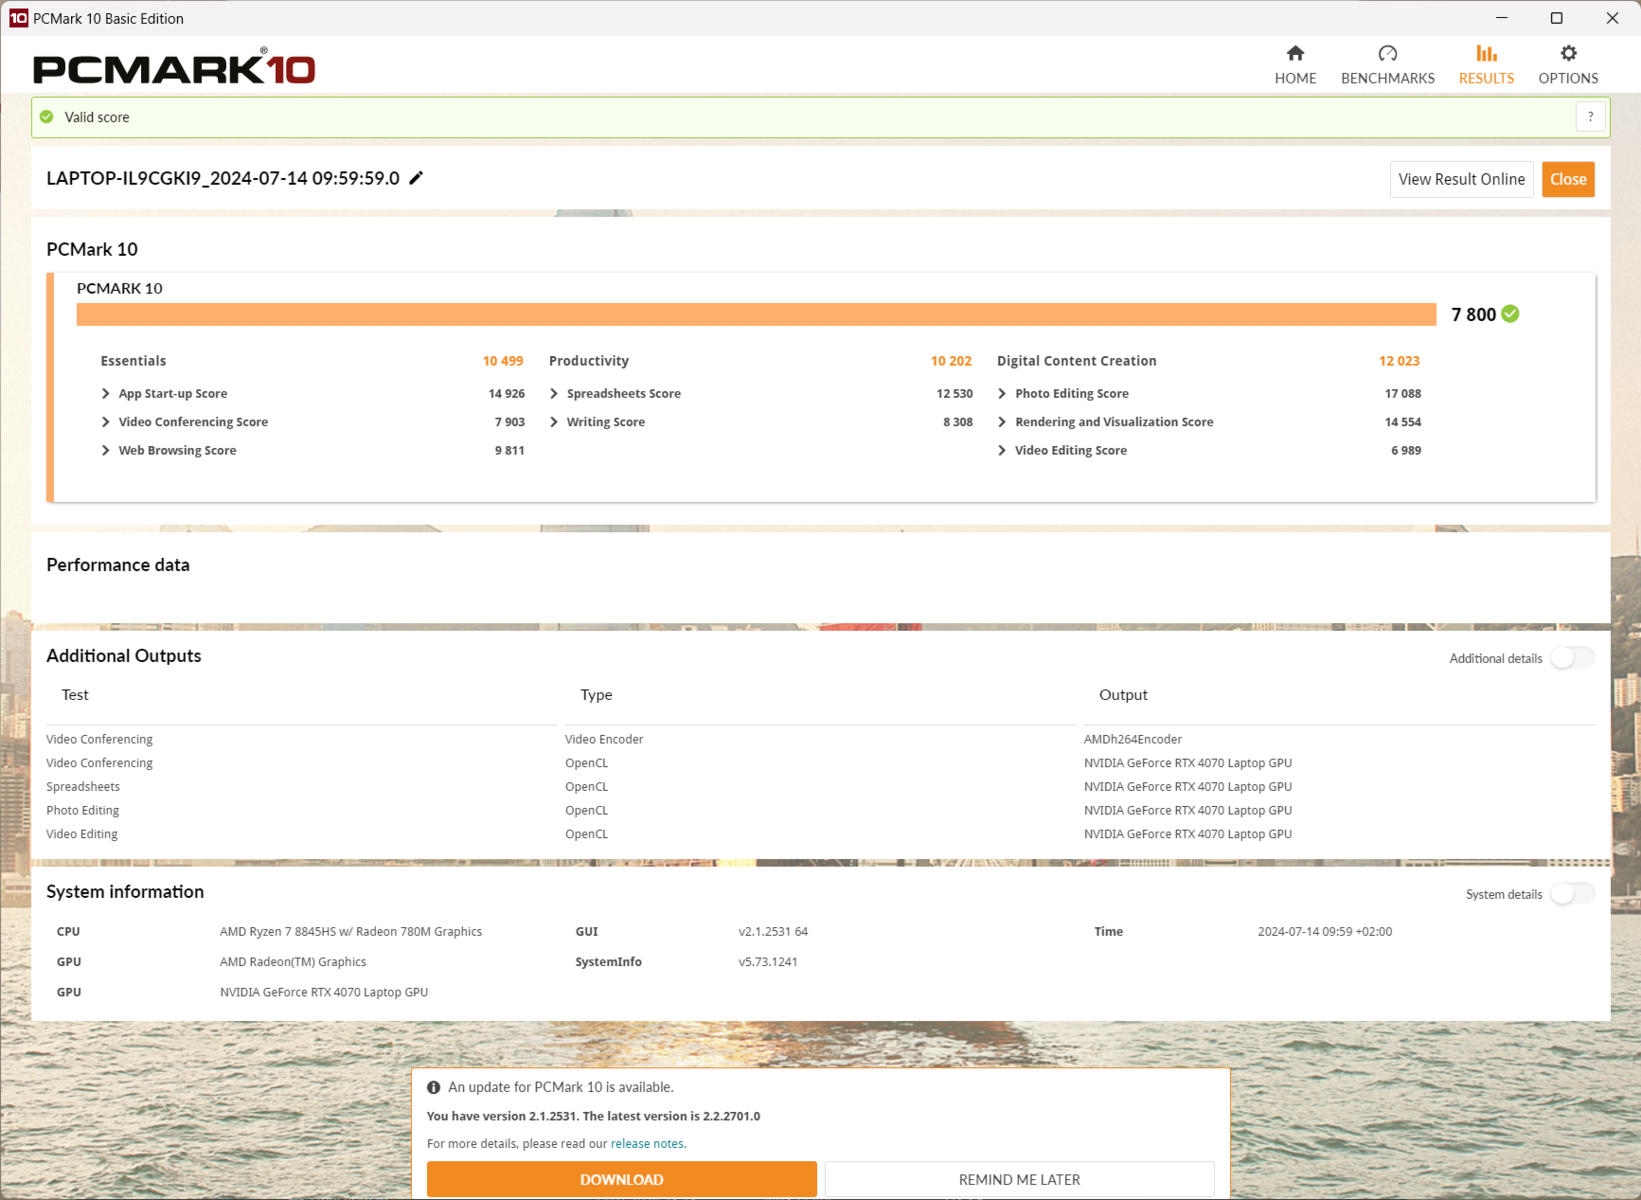
Task: Enable the Additional details toggle
Action: [x=1571, y=658]
